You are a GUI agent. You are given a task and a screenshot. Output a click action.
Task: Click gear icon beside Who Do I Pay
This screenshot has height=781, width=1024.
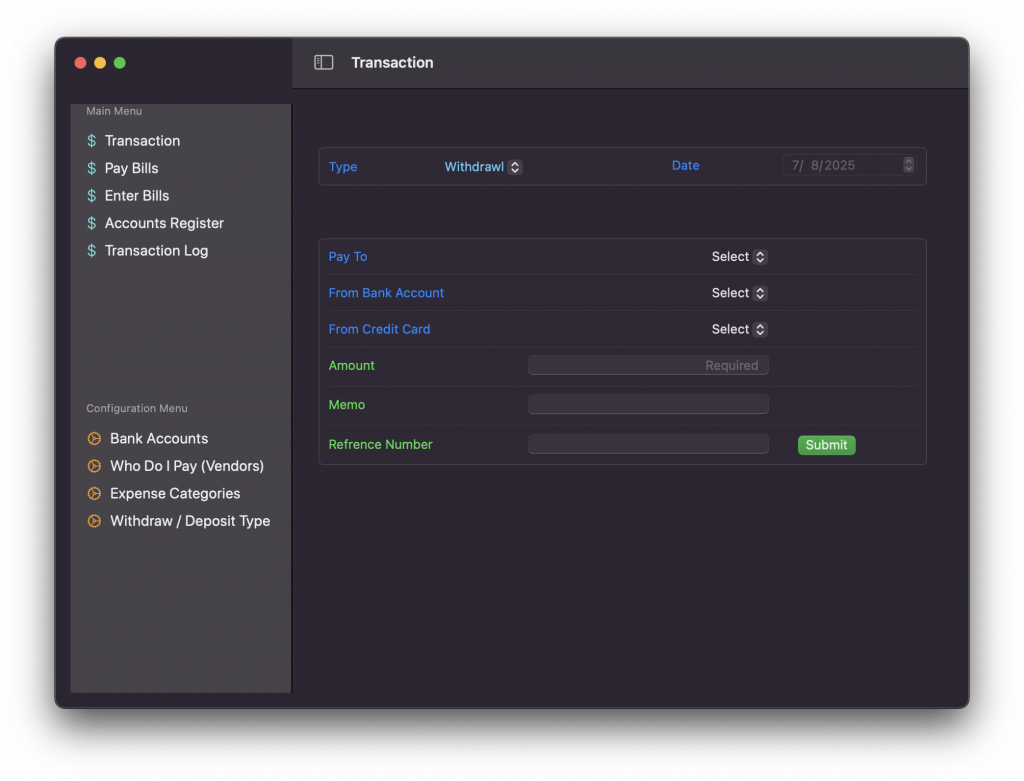click(94, 466)
